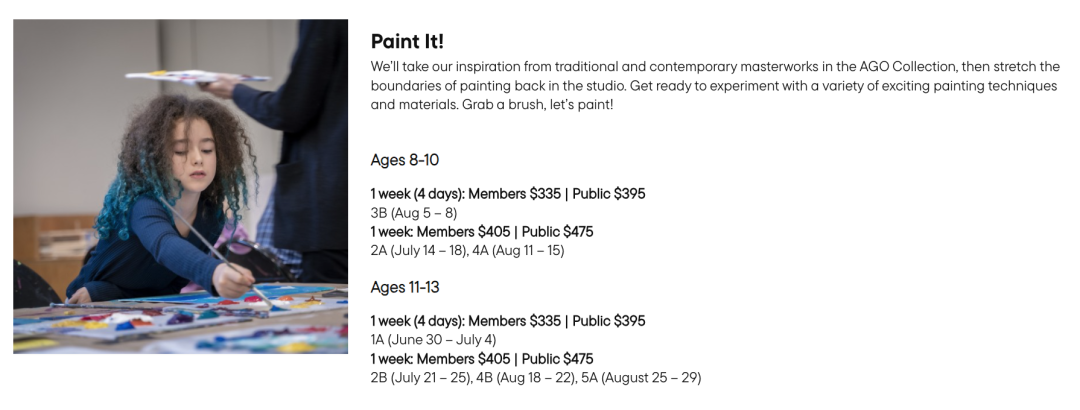Click the Ages 8-10 one-week $405 pricing line
Viewport: 1080px width, 410px height.
pyautogui.click(x=481, y=232)
